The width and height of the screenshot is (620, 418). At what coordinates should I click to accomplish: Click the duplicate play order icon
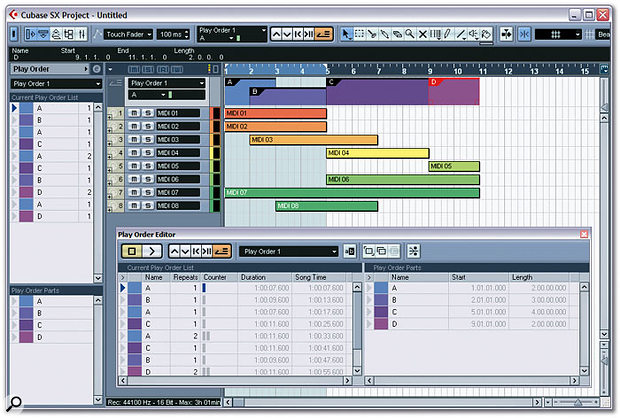coord(382,251)
